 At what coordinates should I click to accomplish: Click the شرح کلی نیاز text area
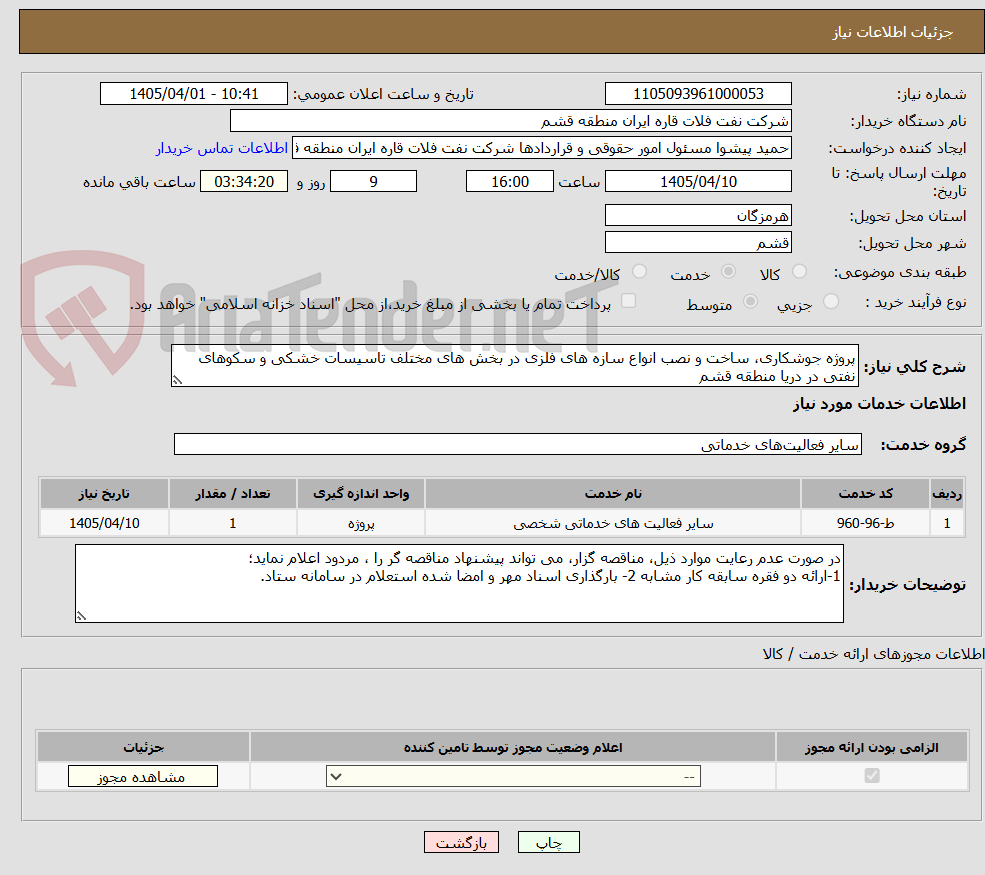514,366
